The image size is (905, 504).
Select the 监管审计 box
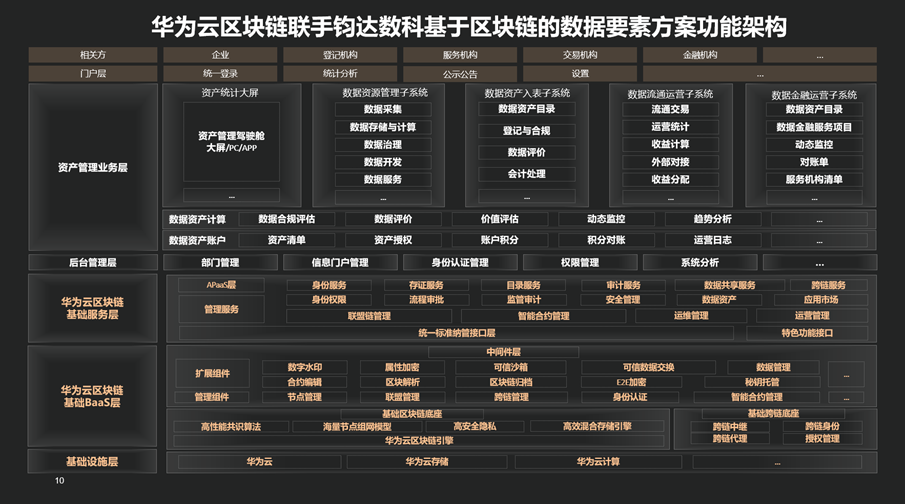[524, 300]
